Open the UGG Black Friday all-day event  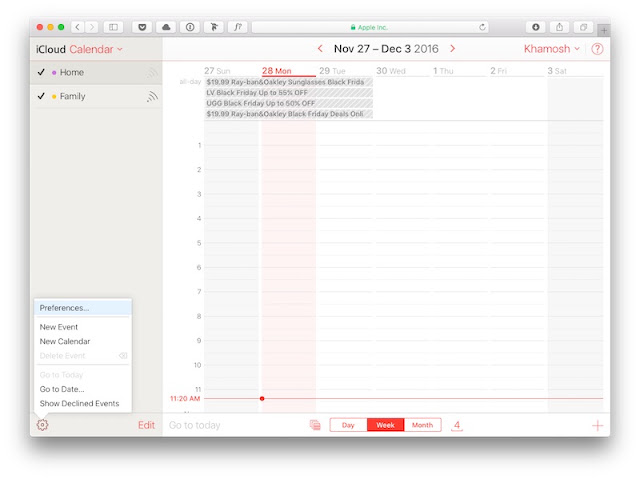[x=289, y=103]
